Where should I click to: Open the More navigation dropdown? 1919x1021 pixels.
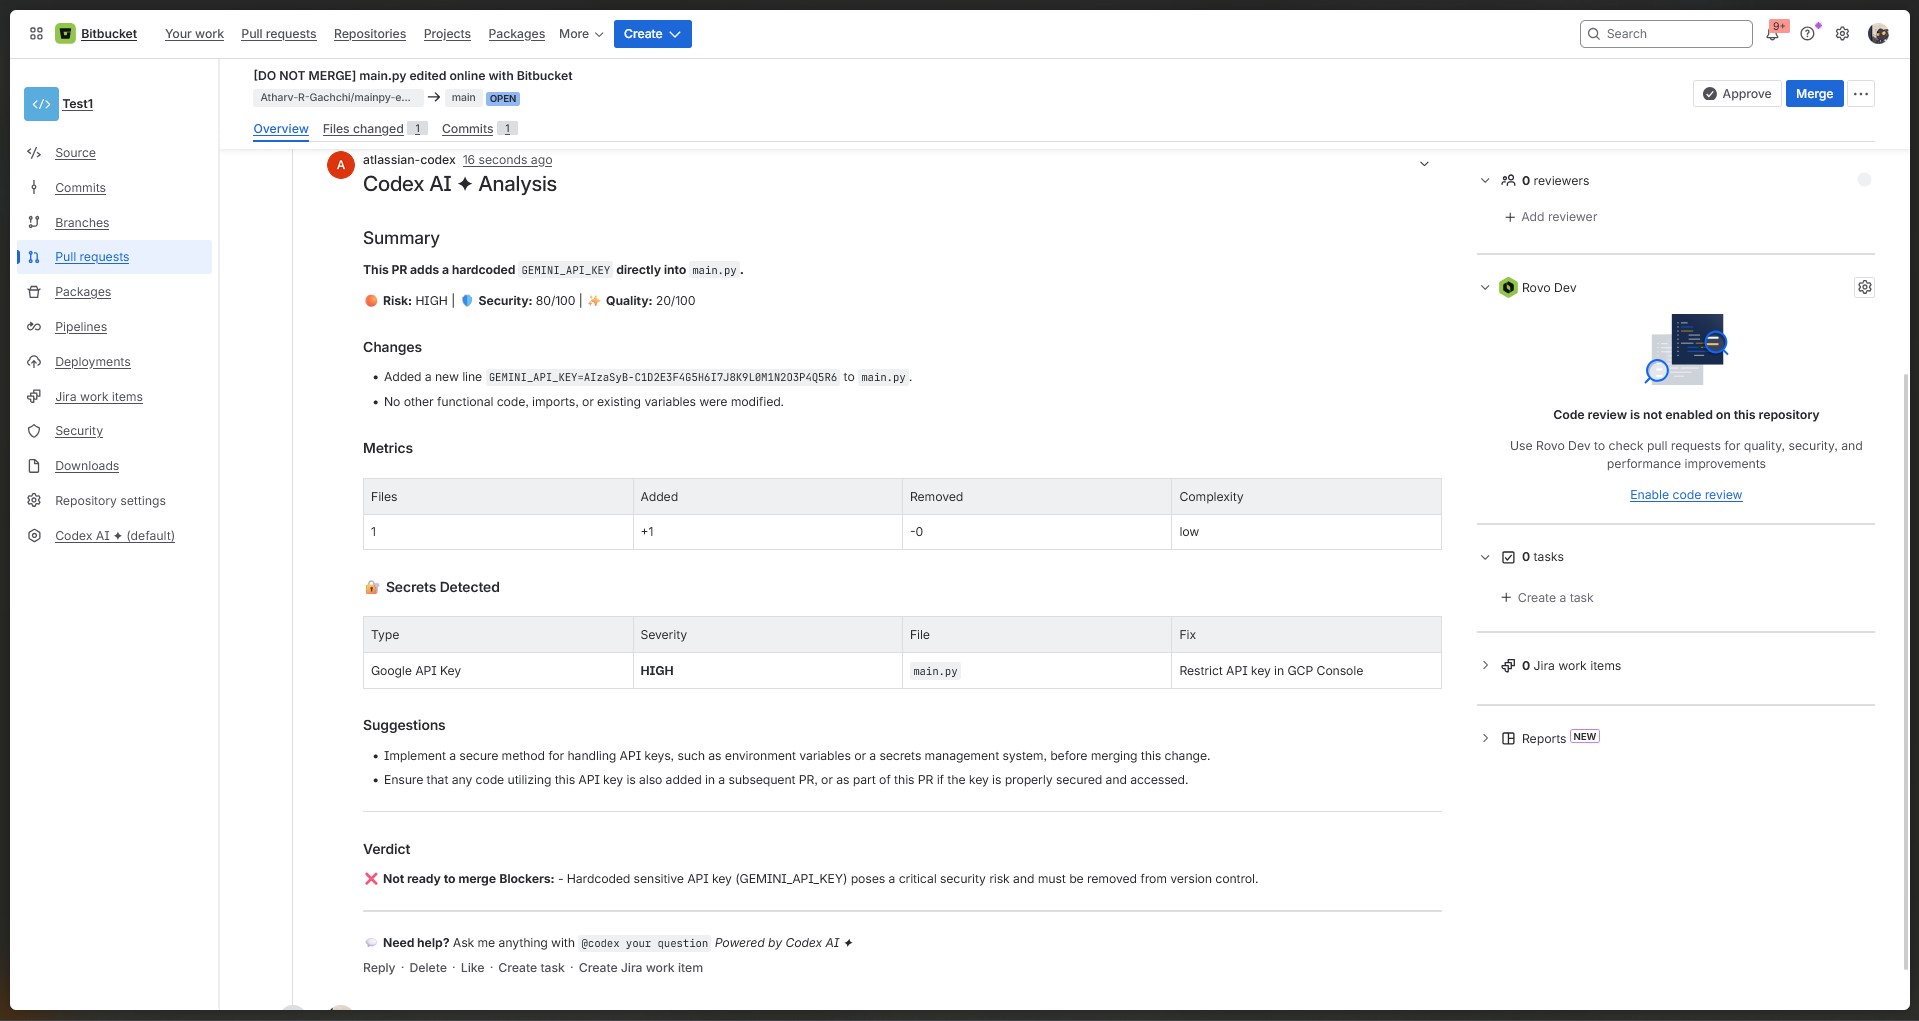pos(581,34)
